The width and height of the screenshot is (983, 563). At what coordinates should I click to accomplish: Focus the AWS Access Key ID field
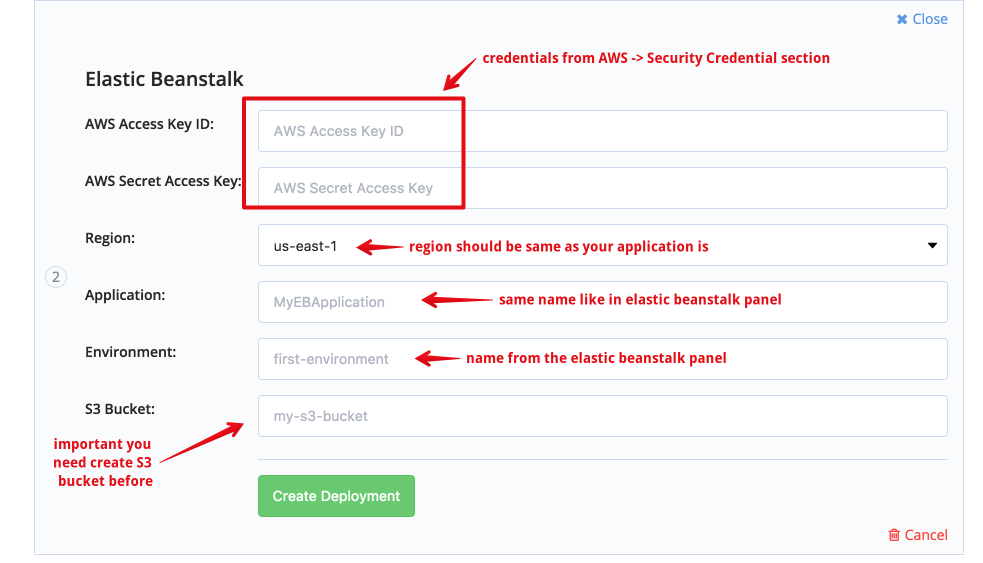coord(602,131)
